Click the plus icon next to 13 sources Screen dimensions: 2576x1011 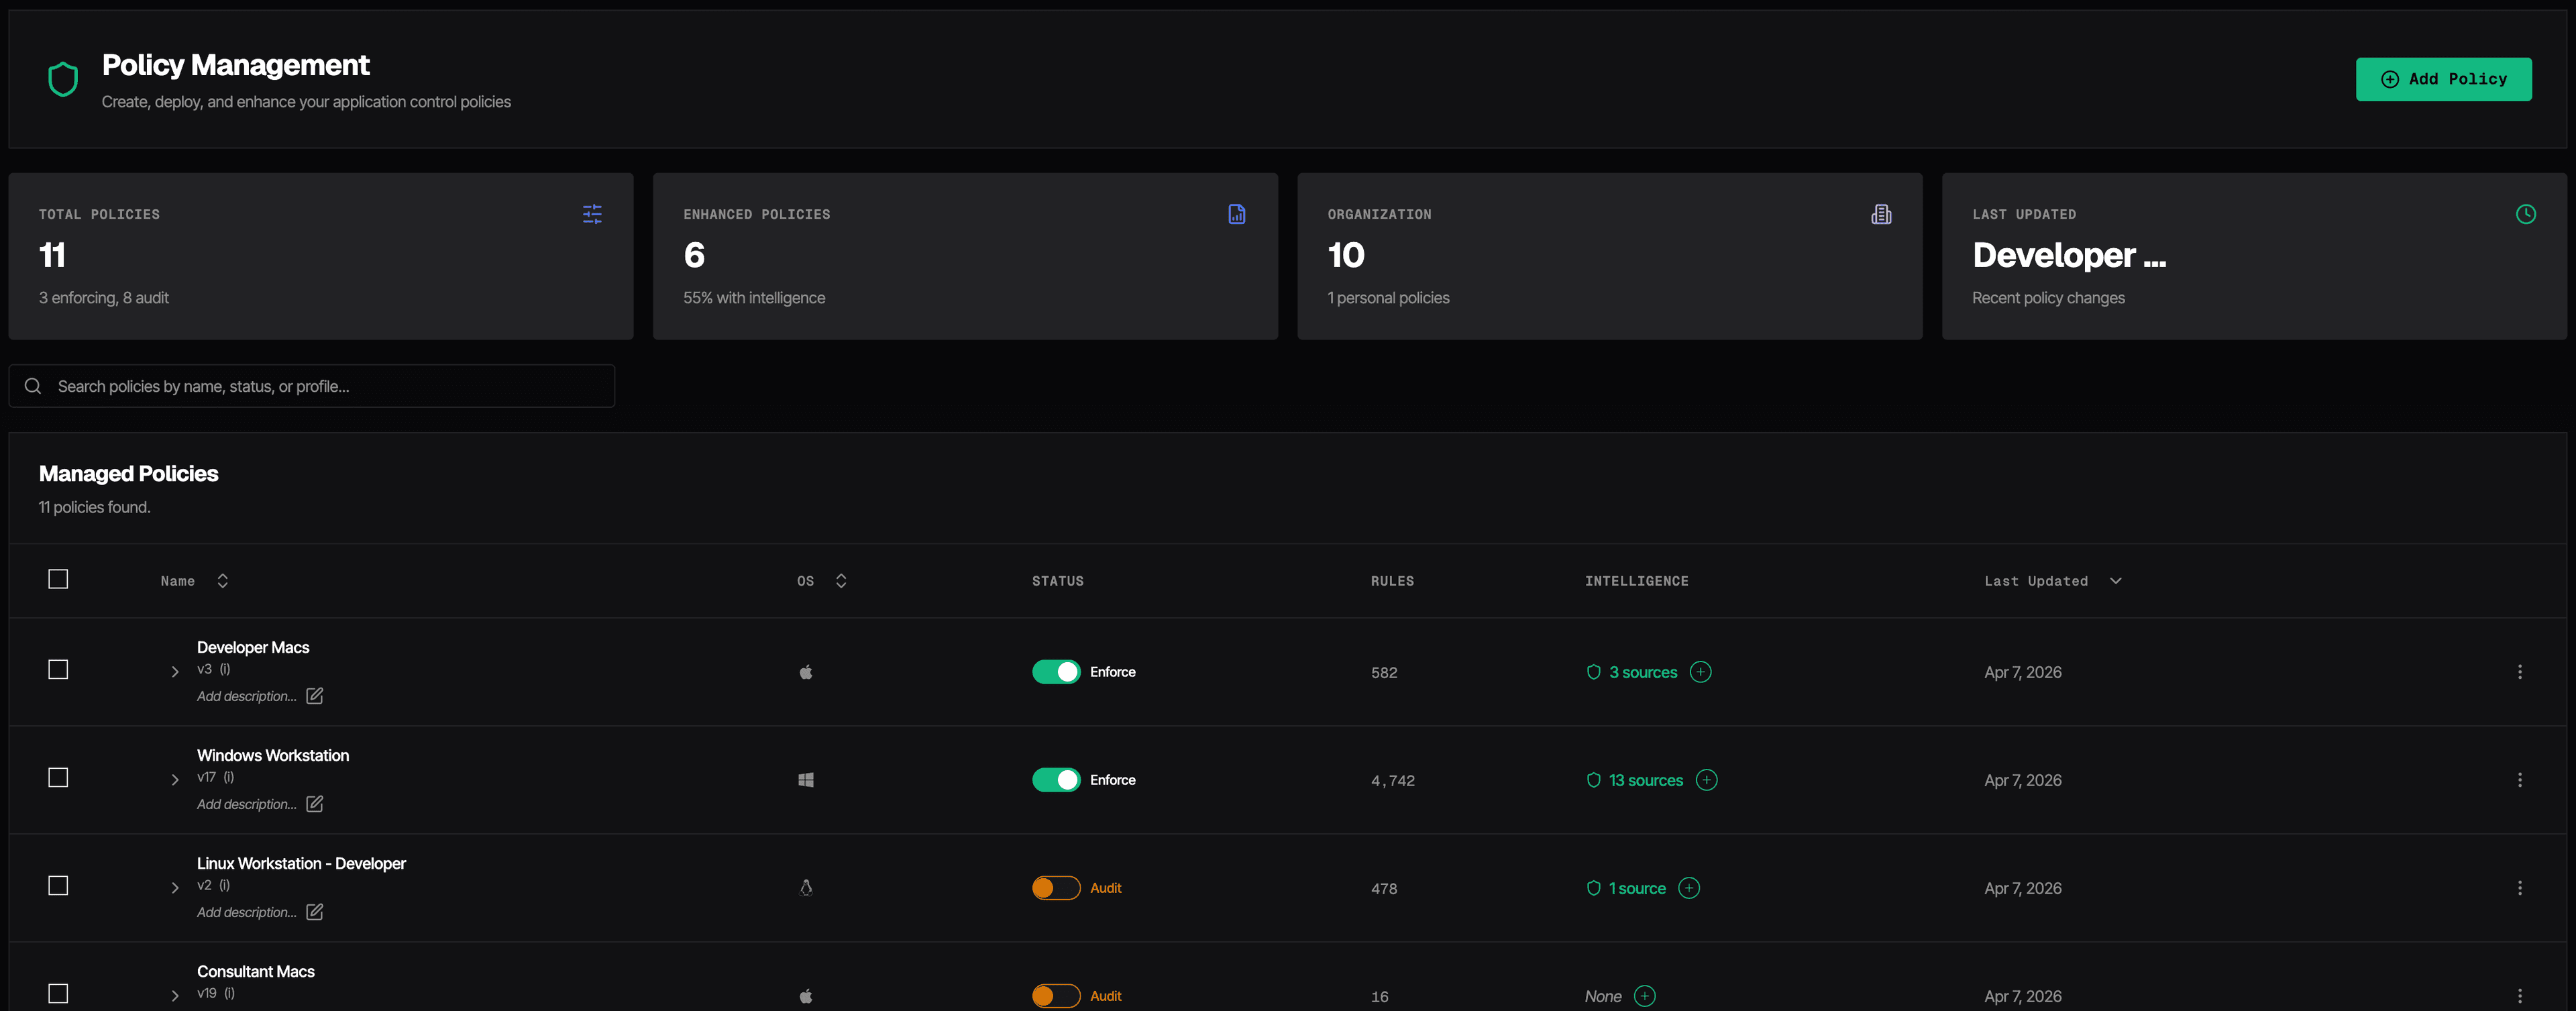[x=1707, y=780]
